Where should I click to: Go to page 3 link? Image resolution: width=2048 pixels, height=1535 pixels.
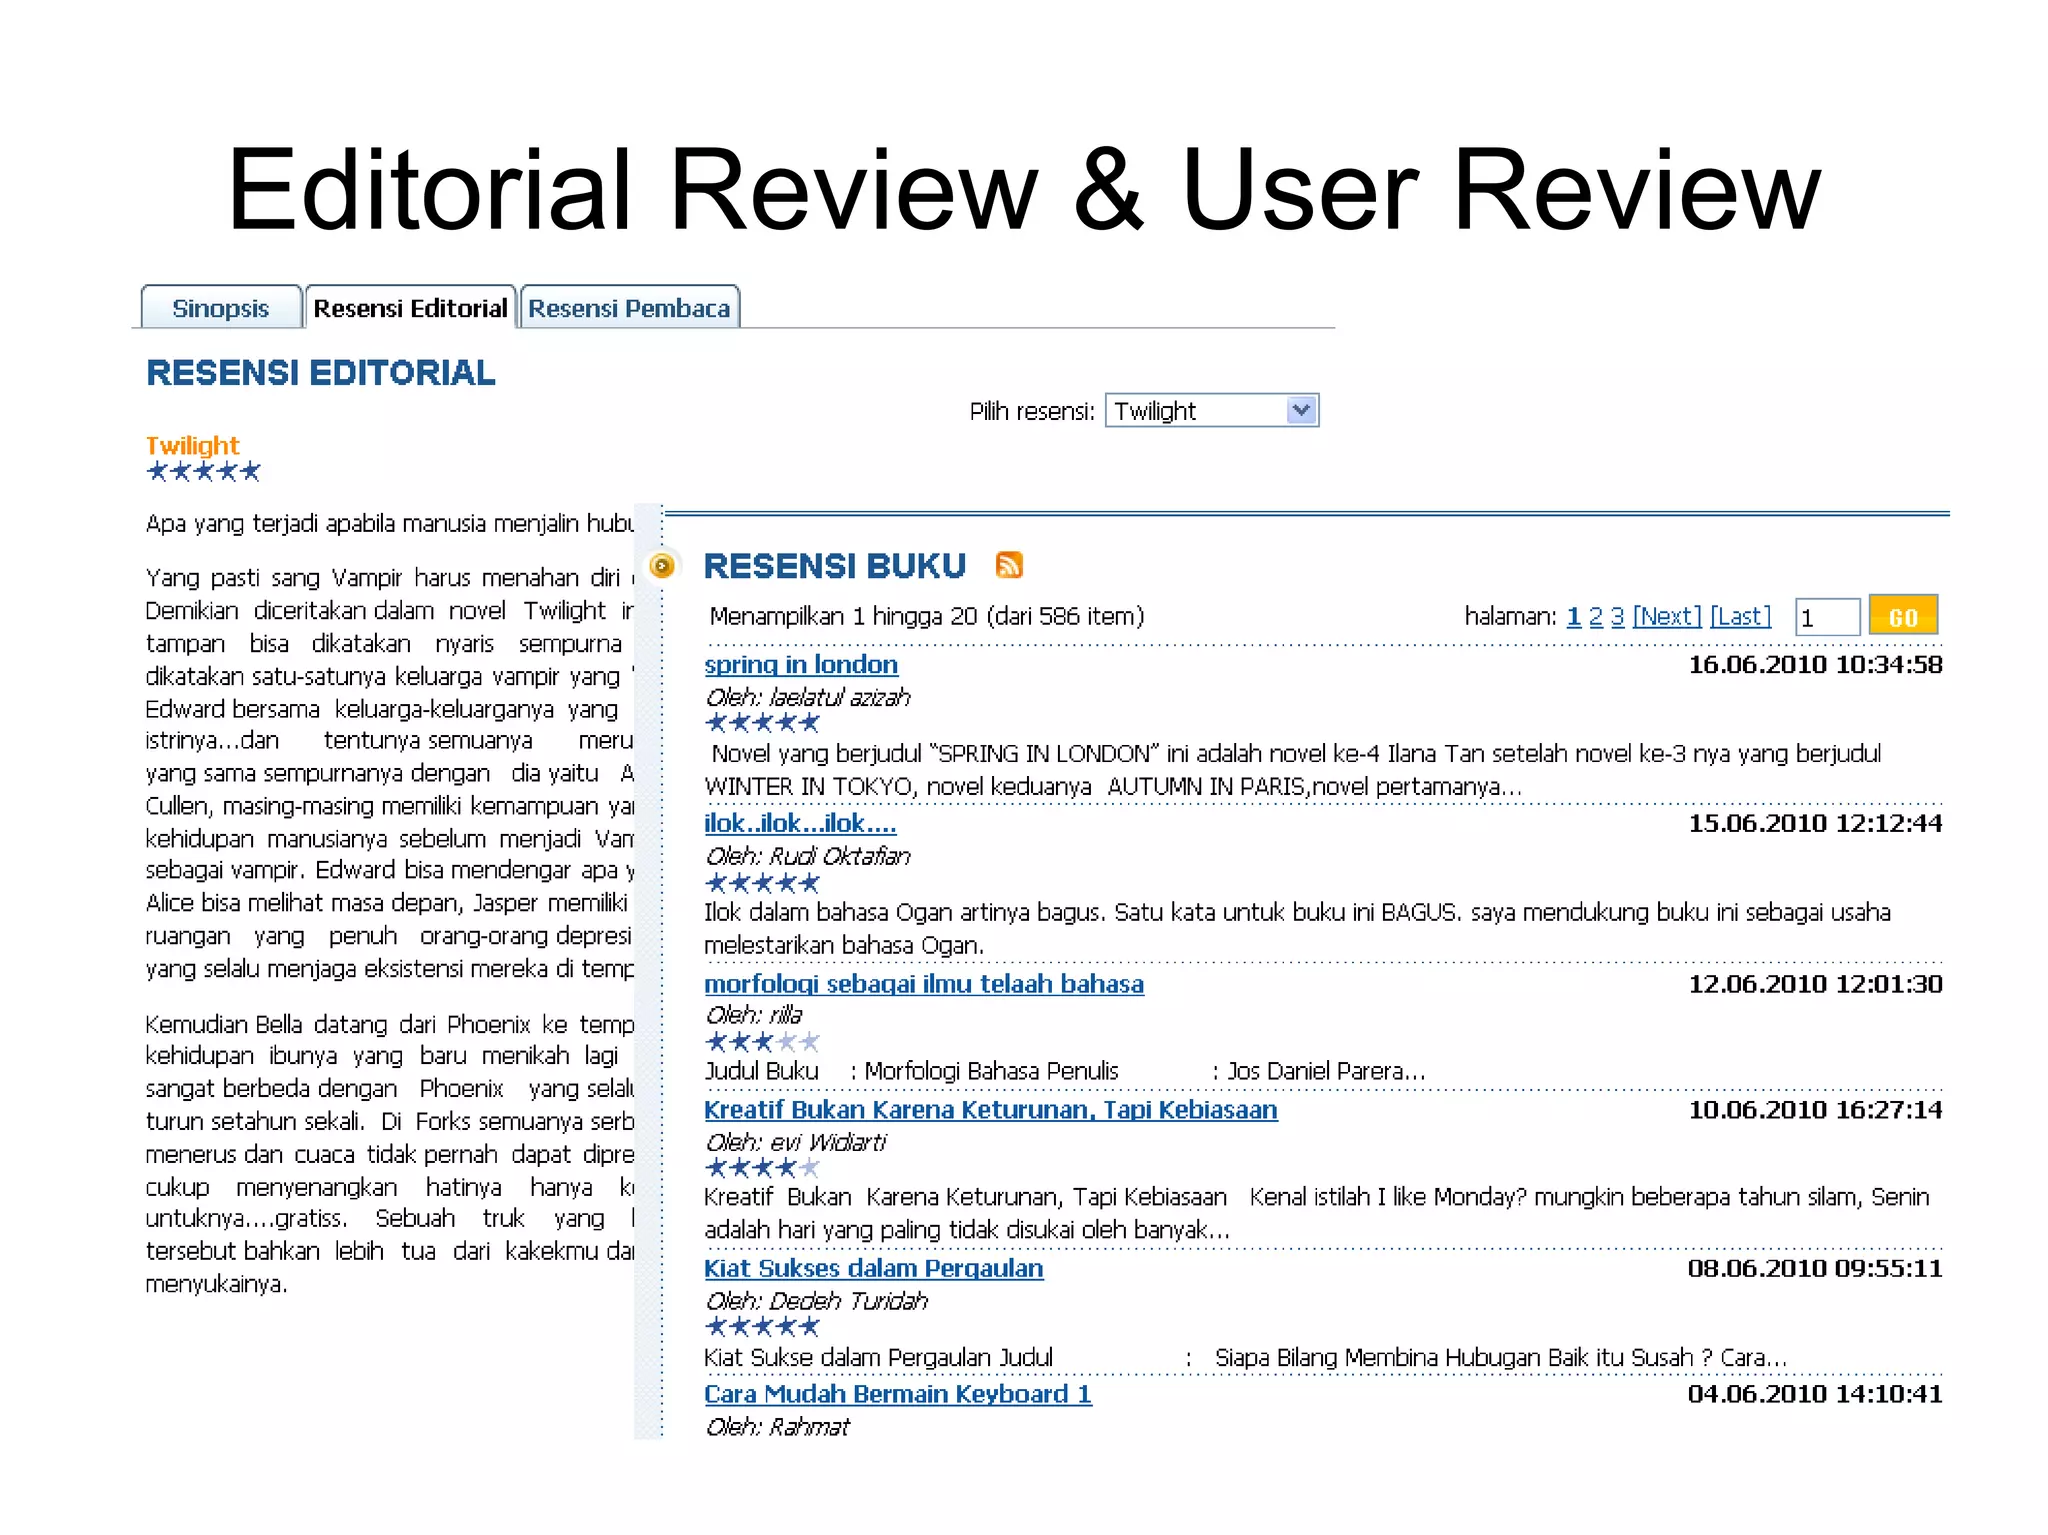pyautogui.click(x=1617, y=616)
